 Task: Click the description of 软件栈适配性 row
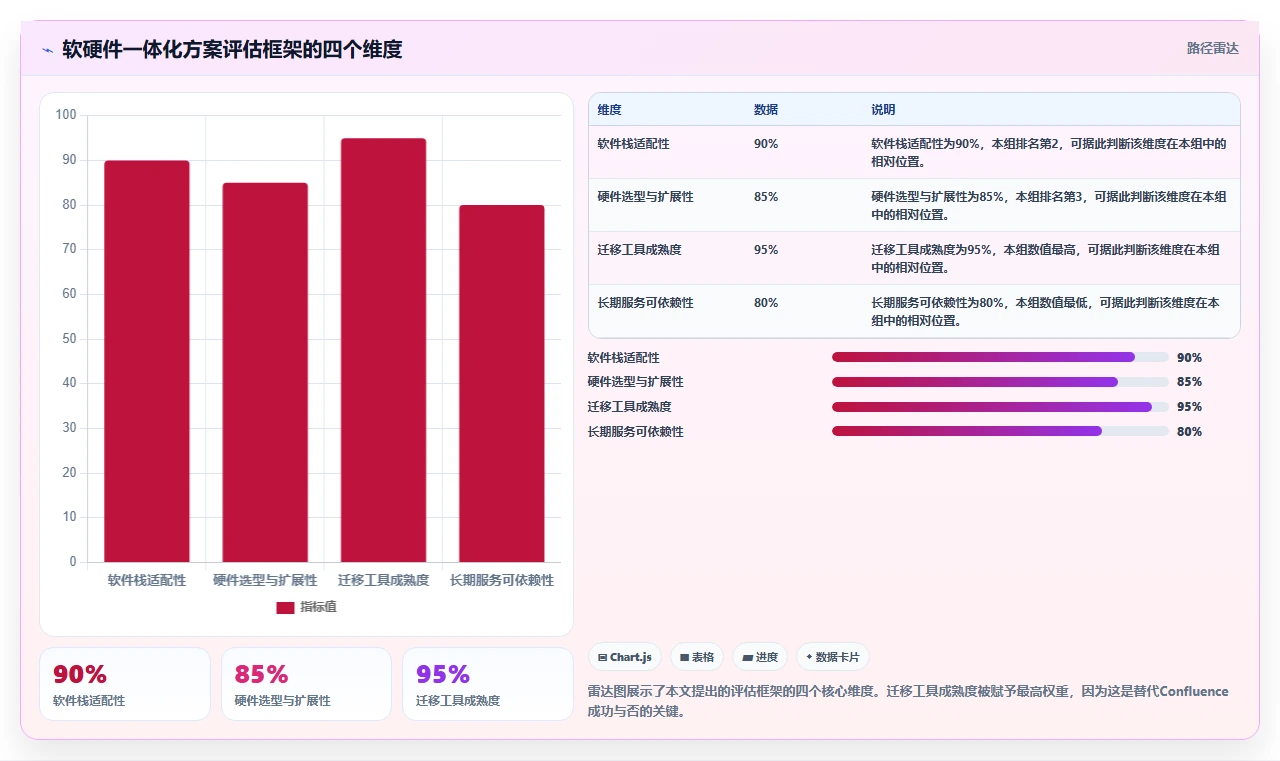(x=1049, y=152)
